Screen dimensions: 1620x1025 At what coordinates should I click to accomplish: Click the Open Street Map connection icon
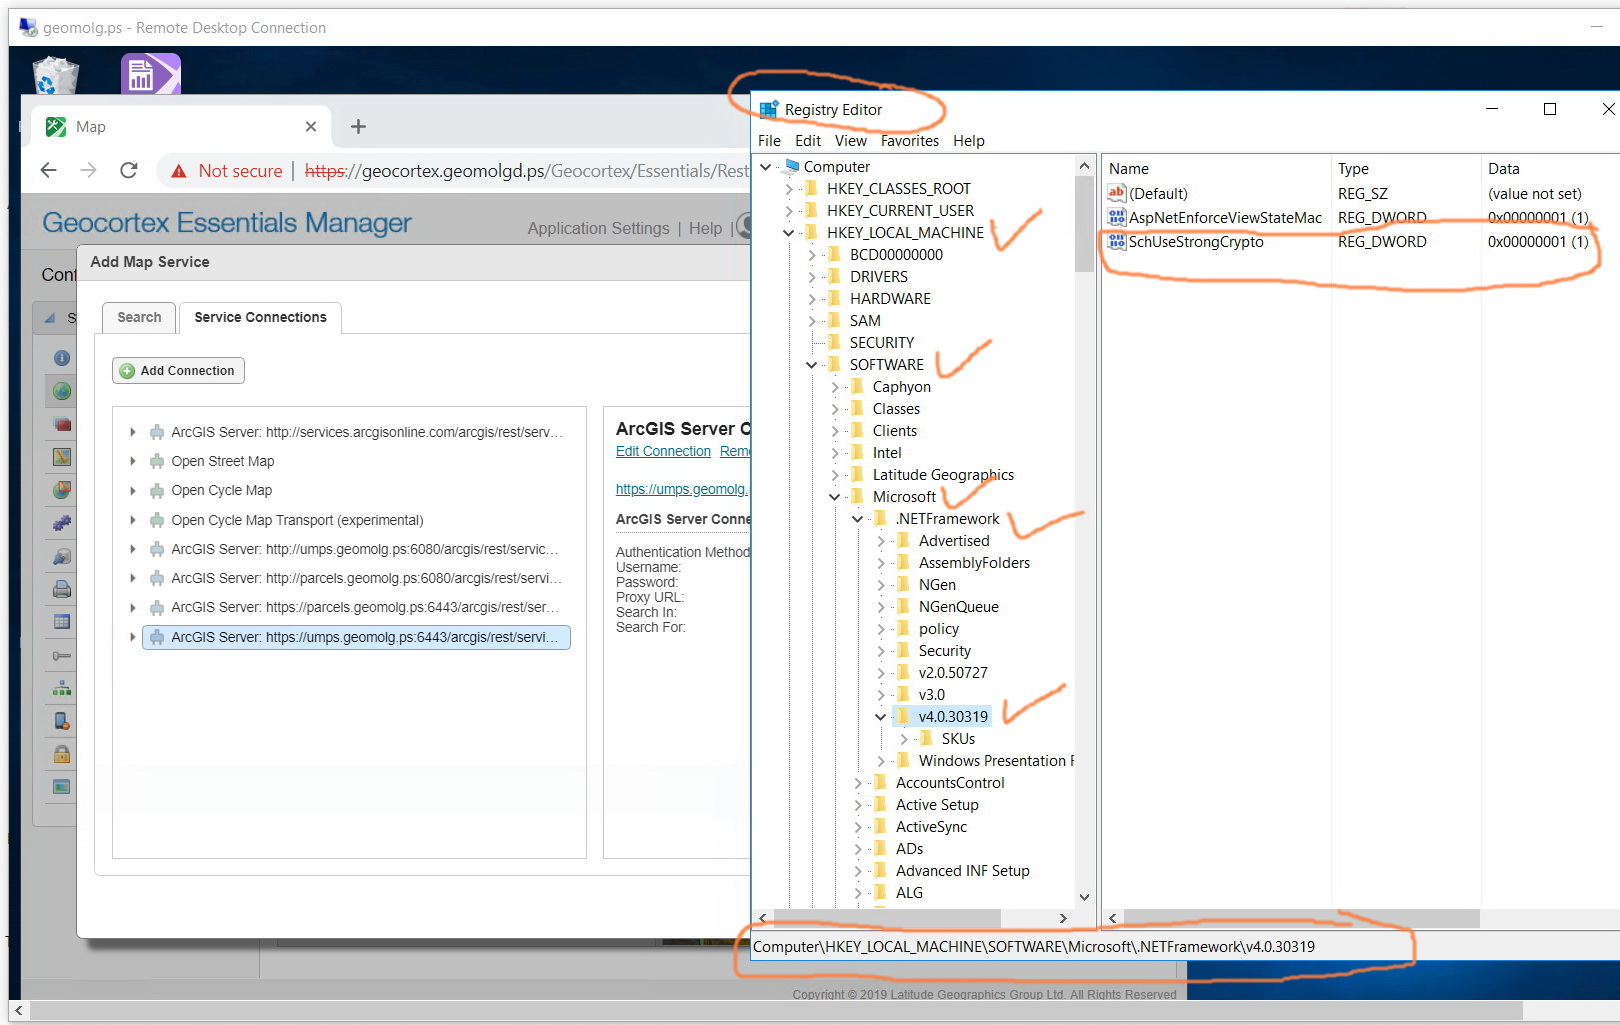coord(157,461)
